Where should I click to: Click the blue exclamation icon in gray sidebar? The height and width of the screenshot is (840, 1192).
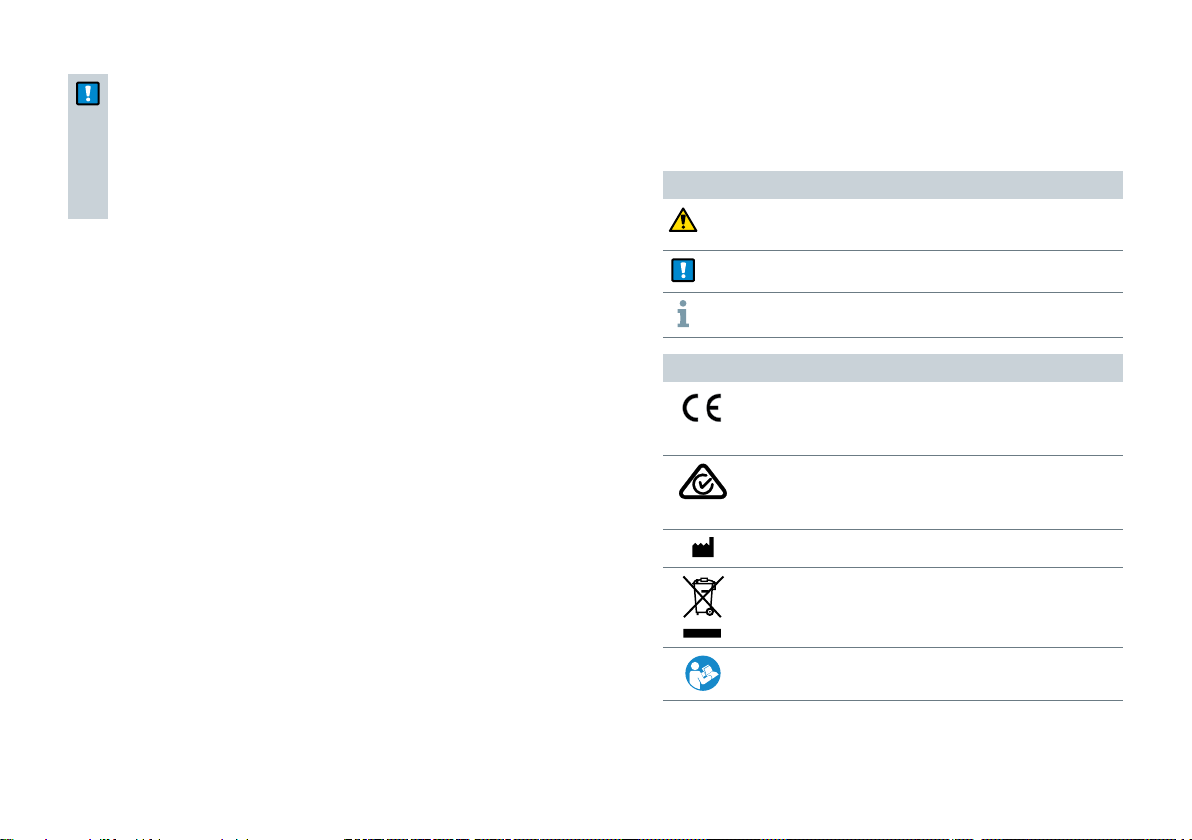point(88,94)
